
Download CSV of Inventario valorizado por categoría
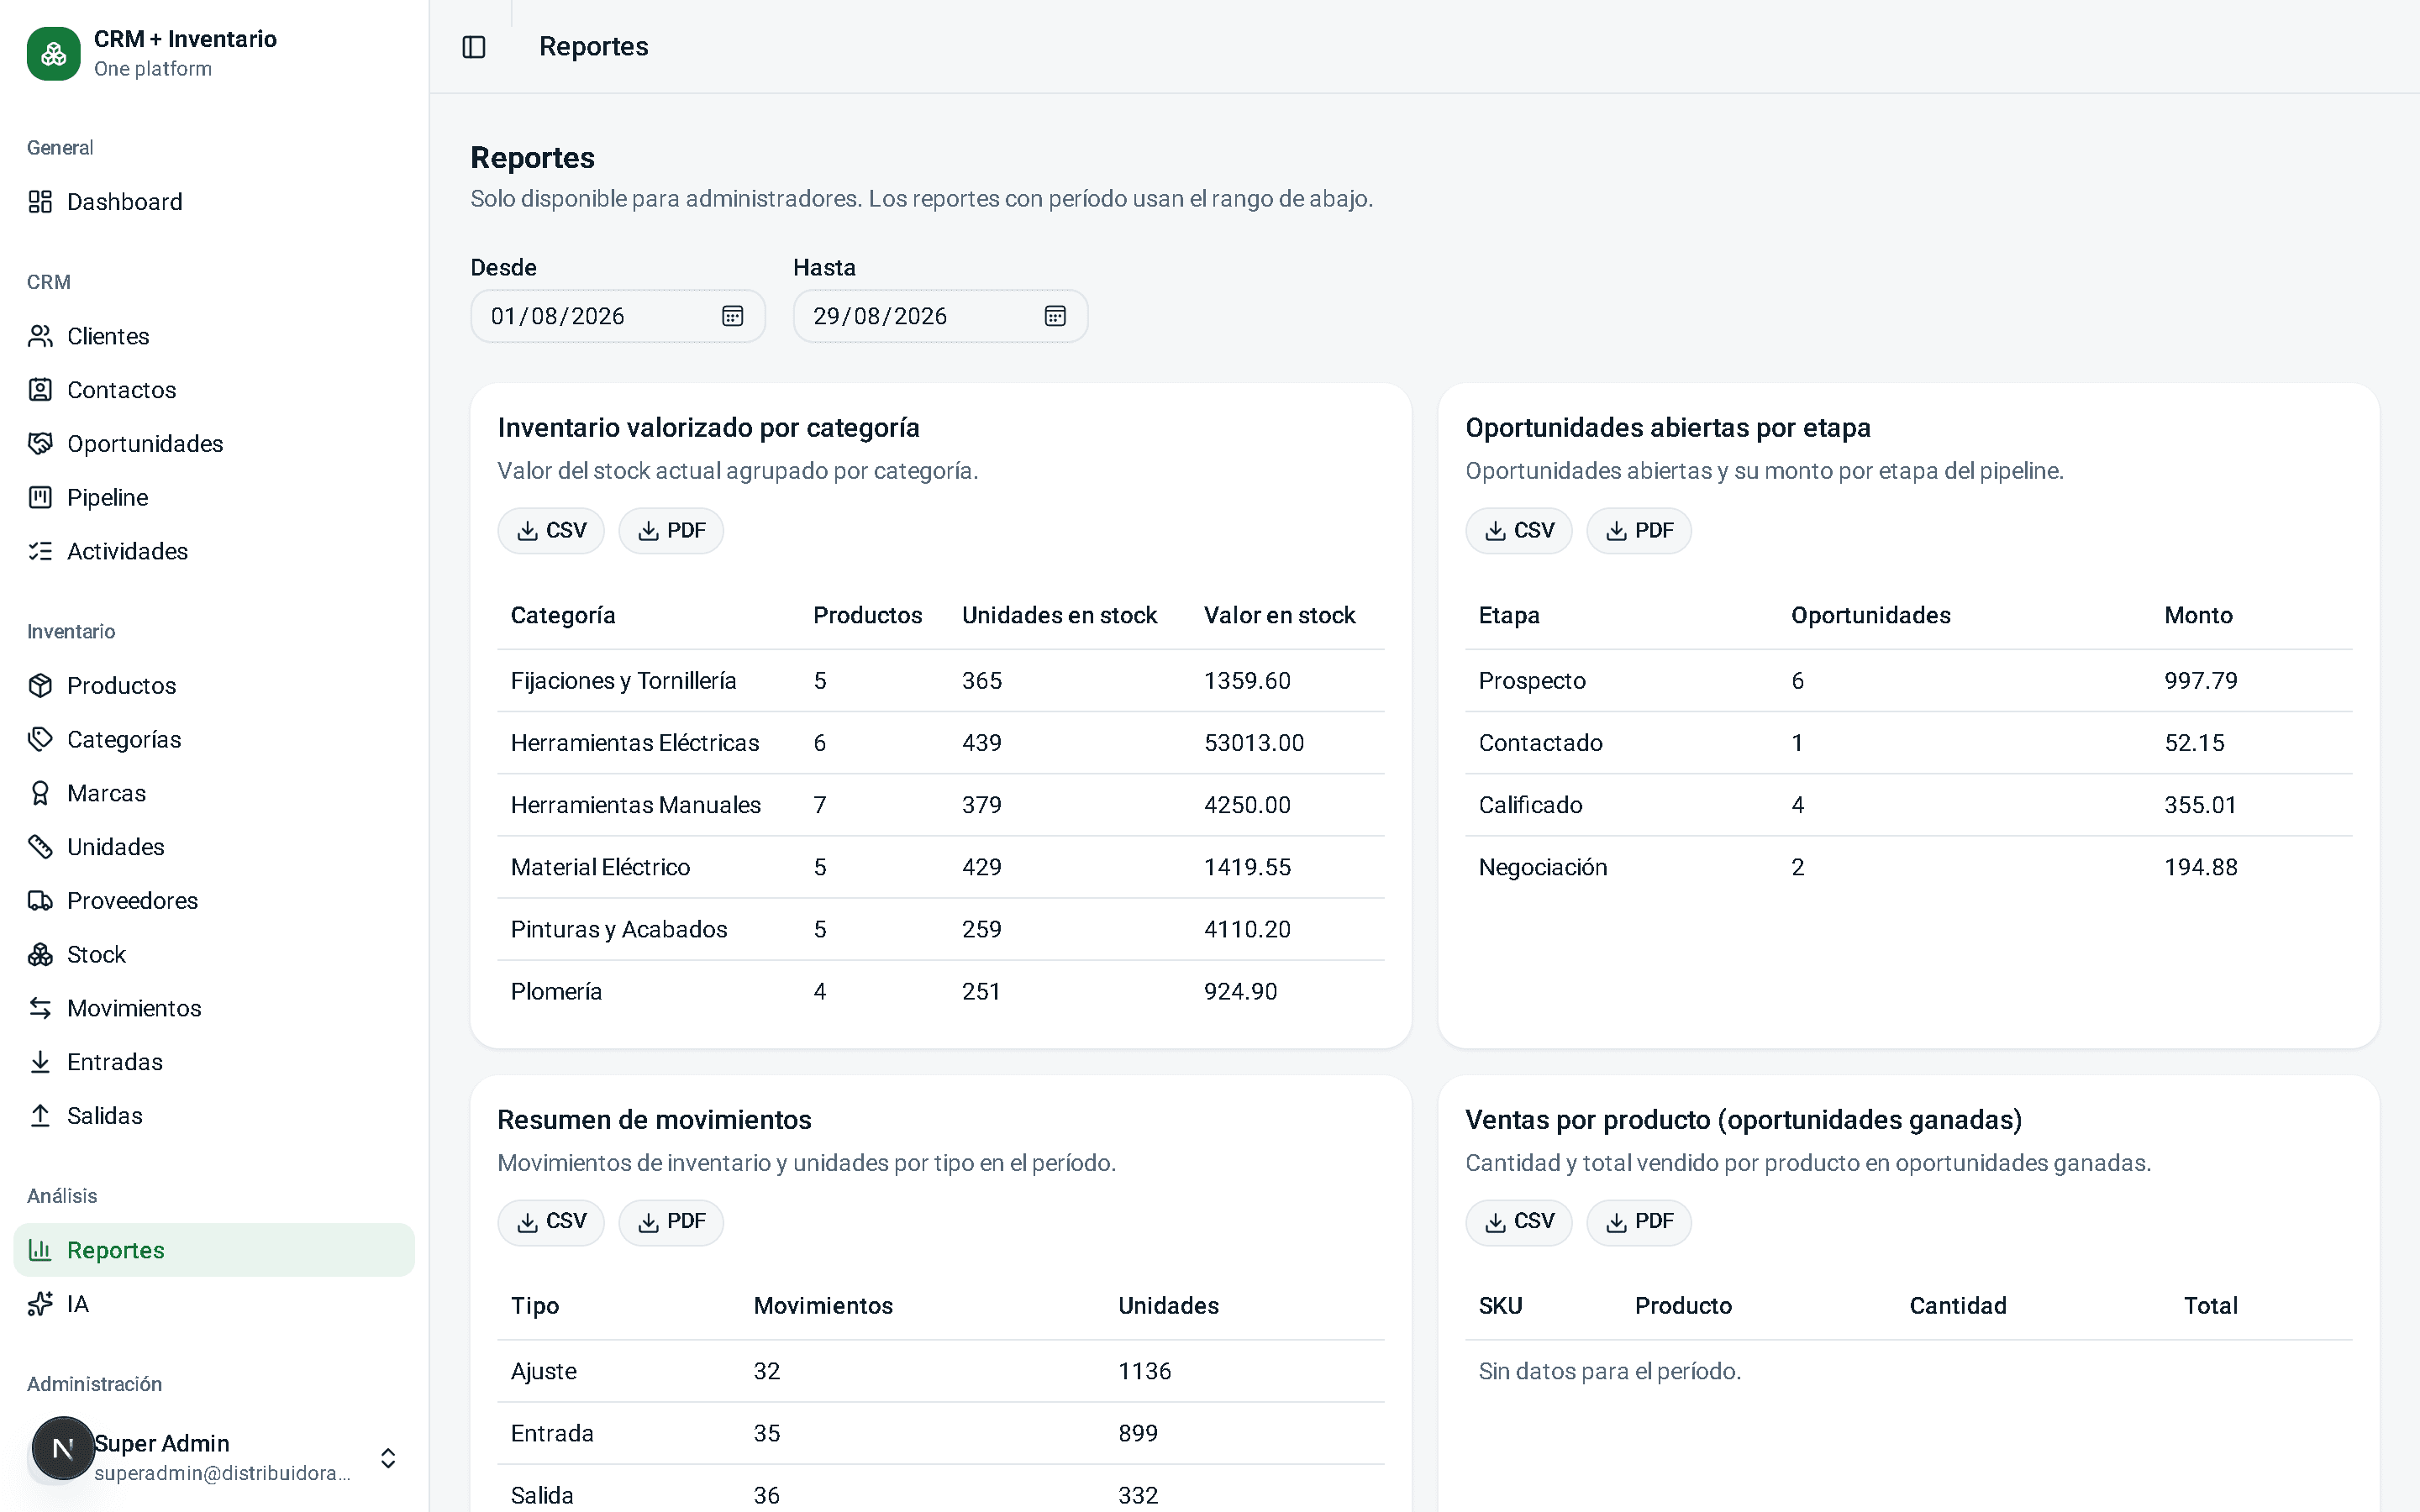[551, 531]
